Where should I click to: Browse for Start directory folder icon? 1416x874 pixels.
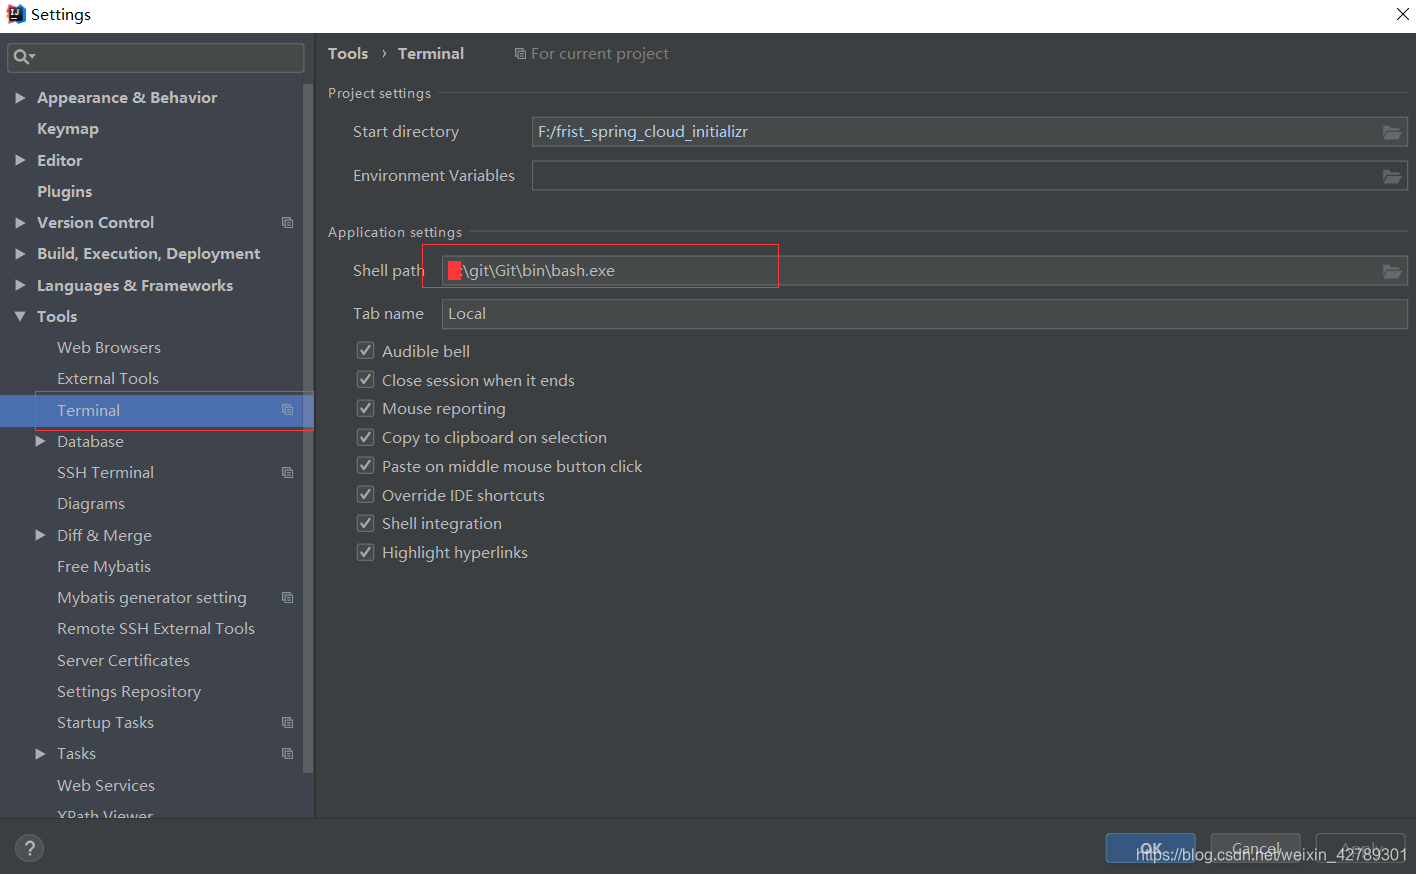tap(1392, 132)
